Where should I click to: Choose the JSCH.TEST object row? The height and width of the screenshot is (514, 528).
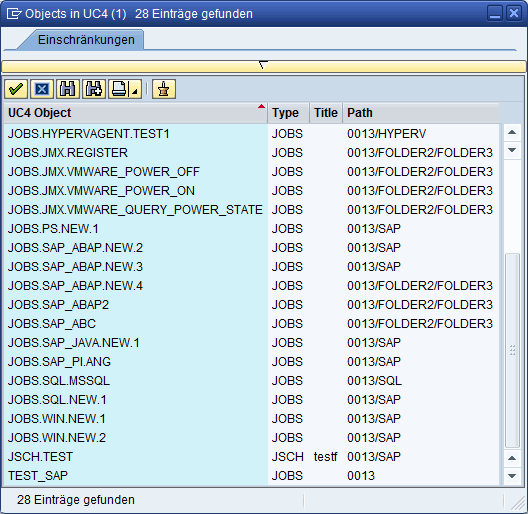pos(252,457)
